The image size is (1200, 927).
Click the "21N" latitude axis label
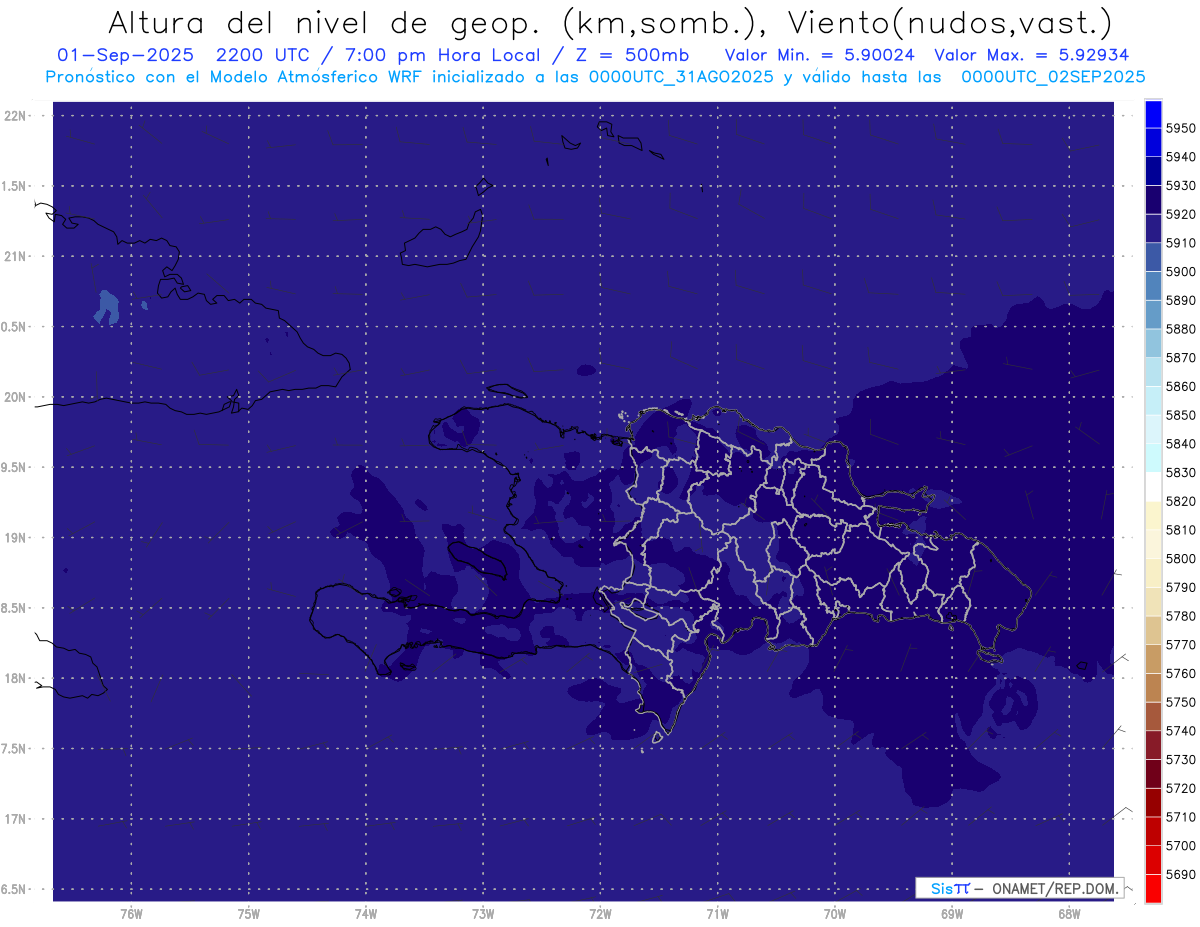point(17,257)
